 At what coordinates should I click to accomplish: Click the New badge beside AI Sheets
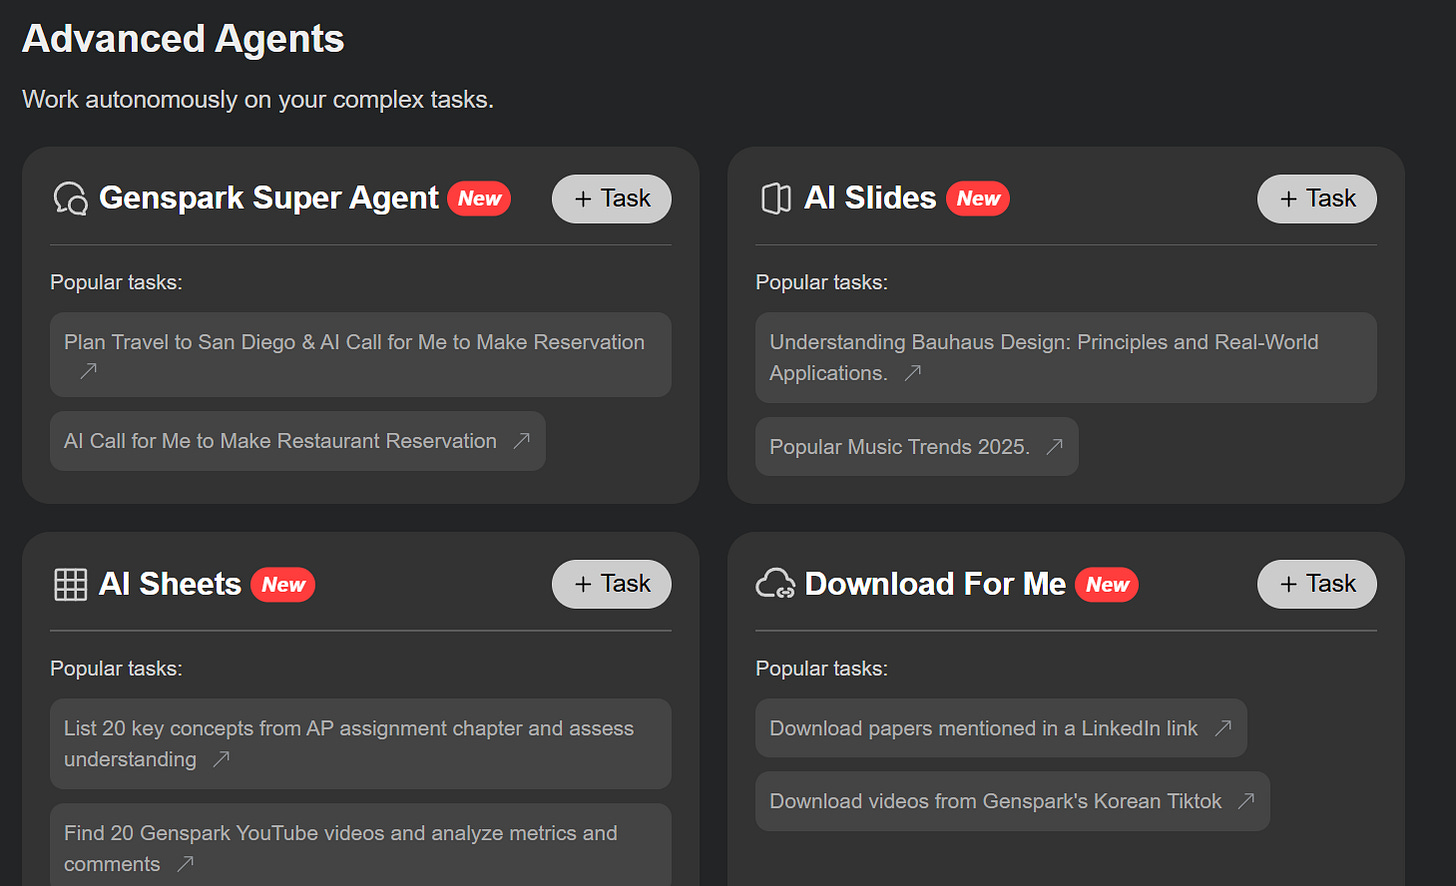283,584
